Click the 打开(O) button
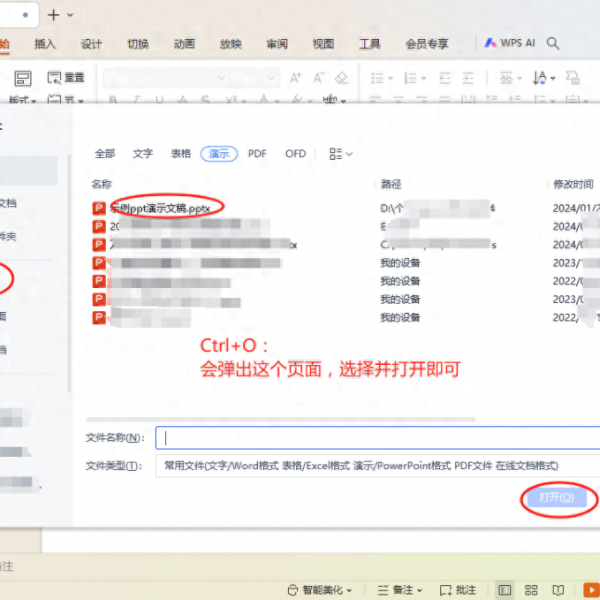 coord(556,497)
